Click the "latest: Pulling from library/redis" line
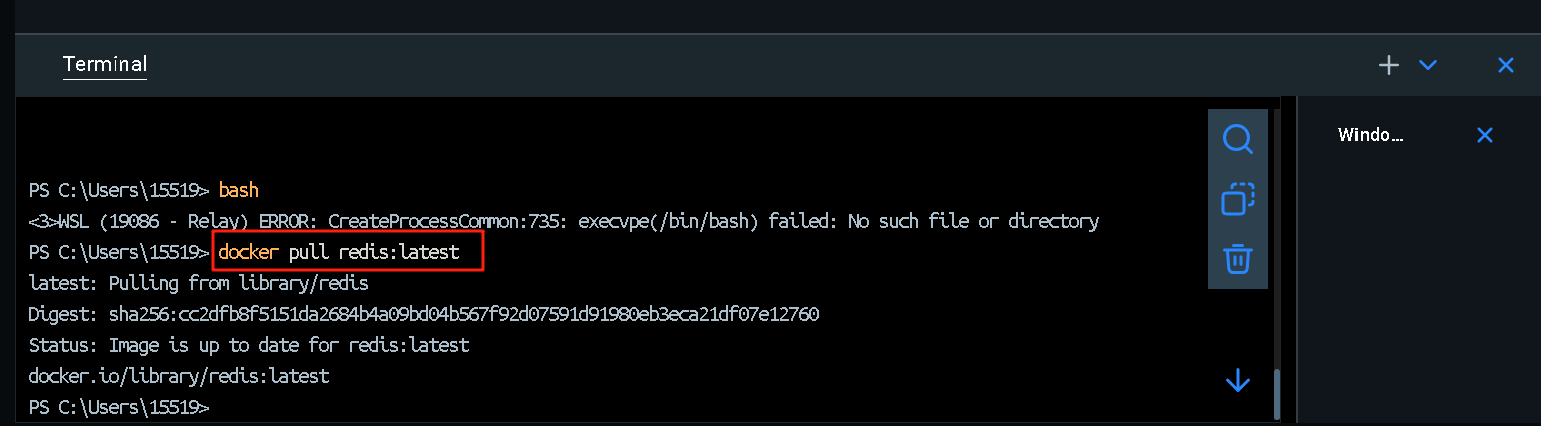Viewport: 1541px width, 426px height. point(199,283)
